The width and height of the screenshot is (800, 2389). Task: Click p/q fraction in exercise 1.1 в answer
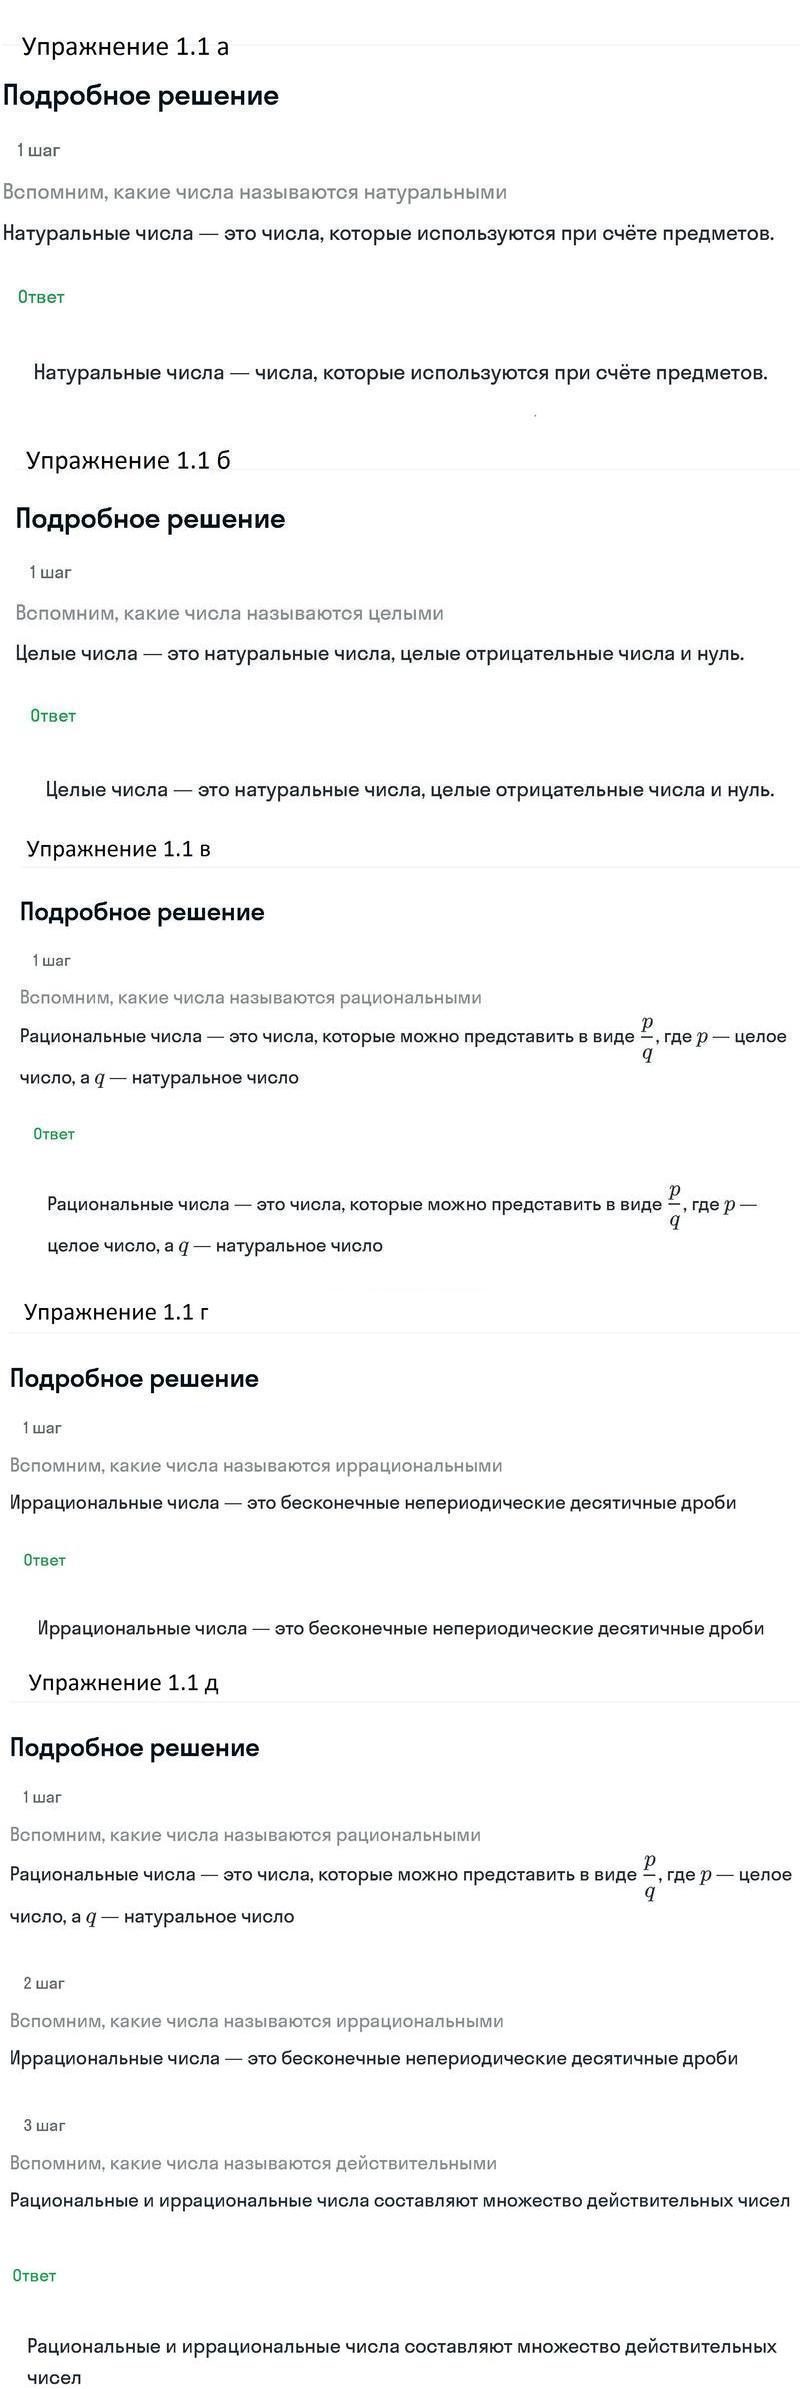pos(674,1205)
